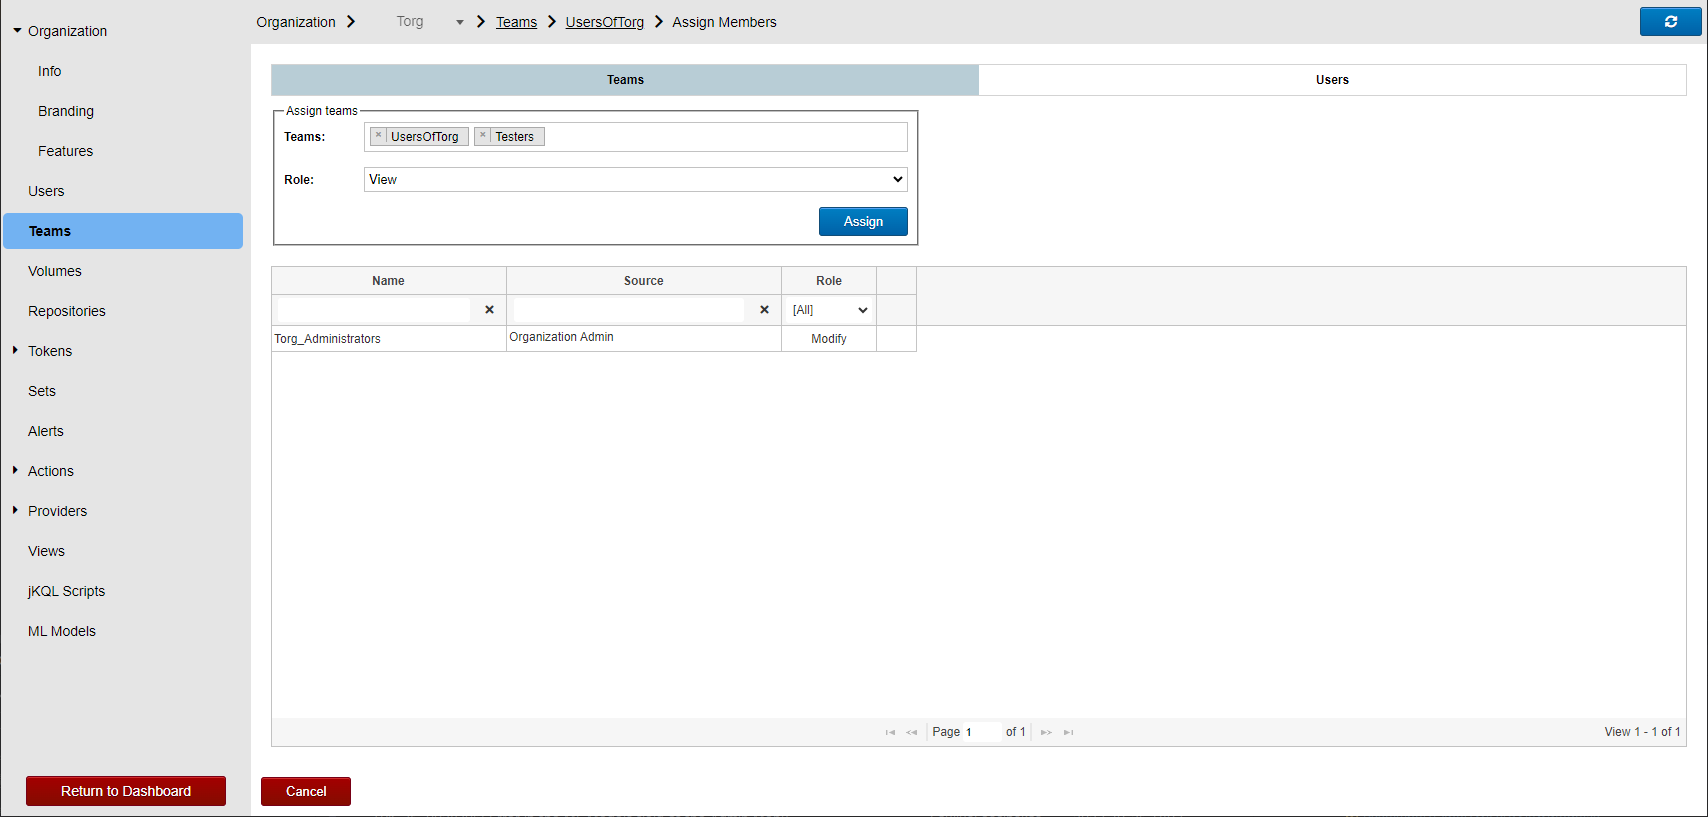Follow the Teams breadcrumb link
Viewport: 1708px width, 817px height.
[516, 22]
